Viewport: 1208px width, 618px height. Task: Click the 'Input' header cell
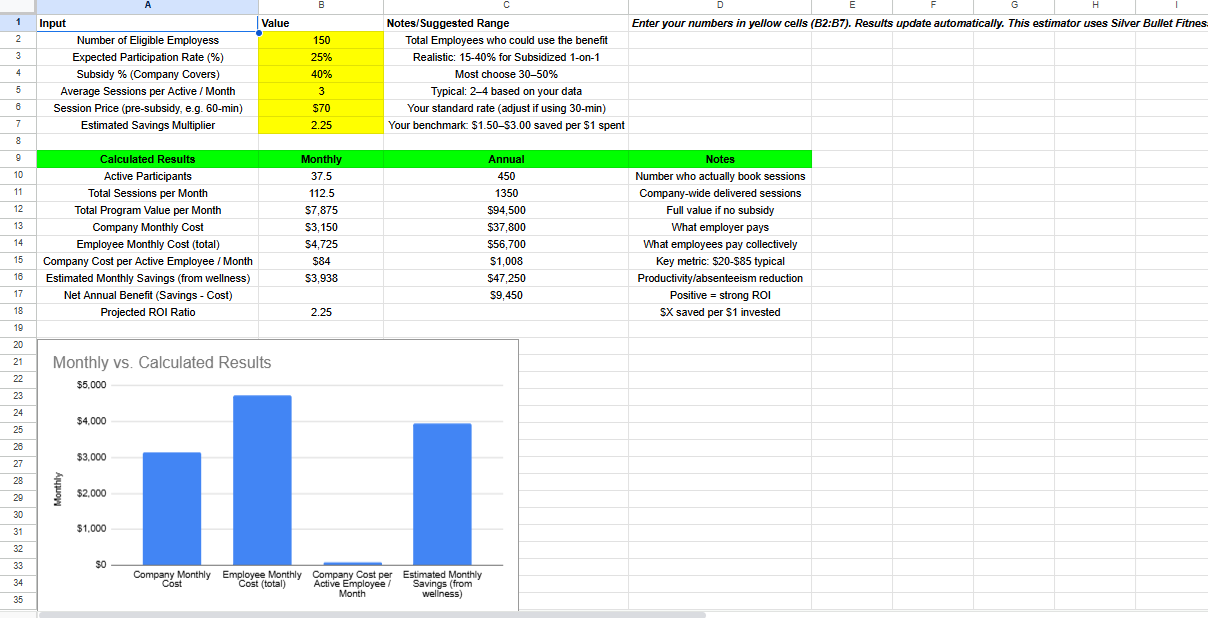coord(147,23)
